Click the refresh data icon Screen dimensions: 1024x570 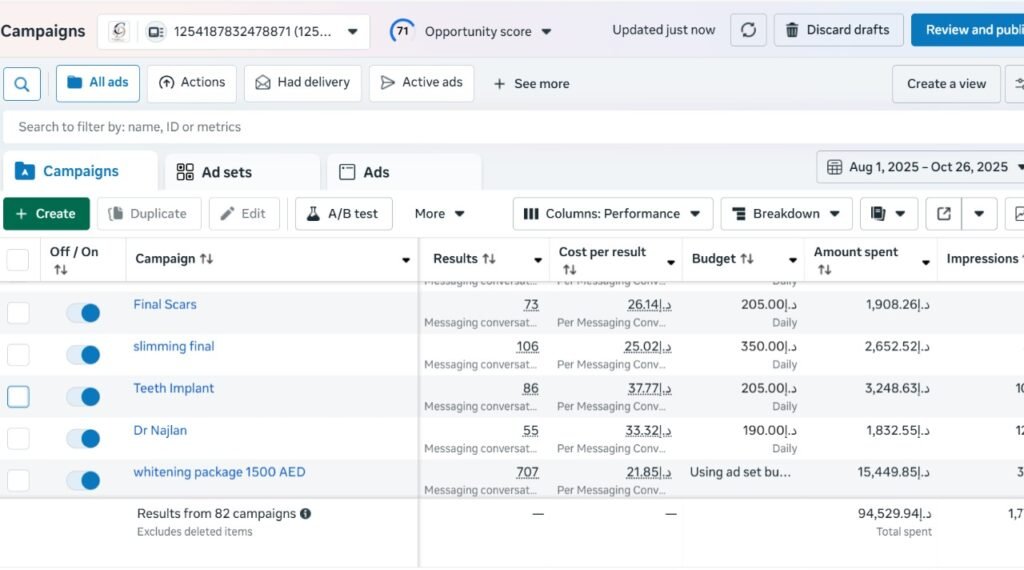[x=748, y=30]
